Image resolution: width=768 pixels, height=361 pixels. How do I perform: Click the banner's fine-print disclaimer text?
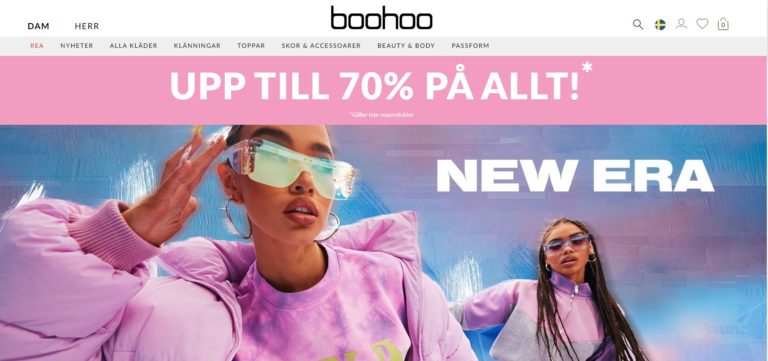tap(382, 115)
